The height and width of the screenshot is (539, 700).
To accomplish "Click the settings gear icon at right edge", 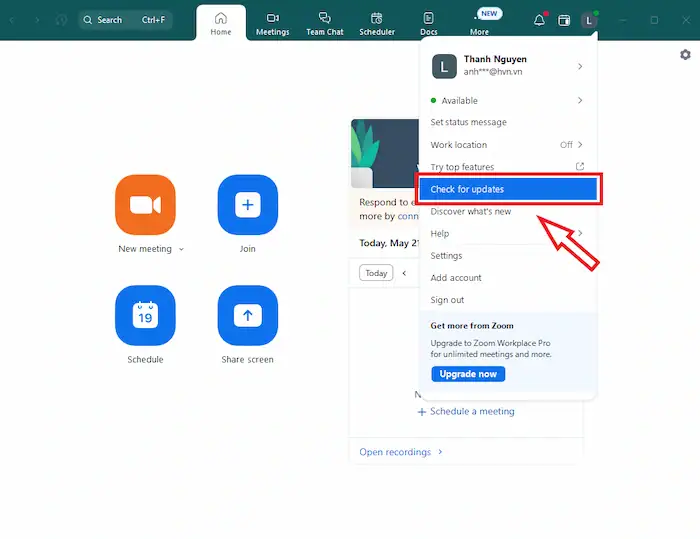I will point(685,55).
